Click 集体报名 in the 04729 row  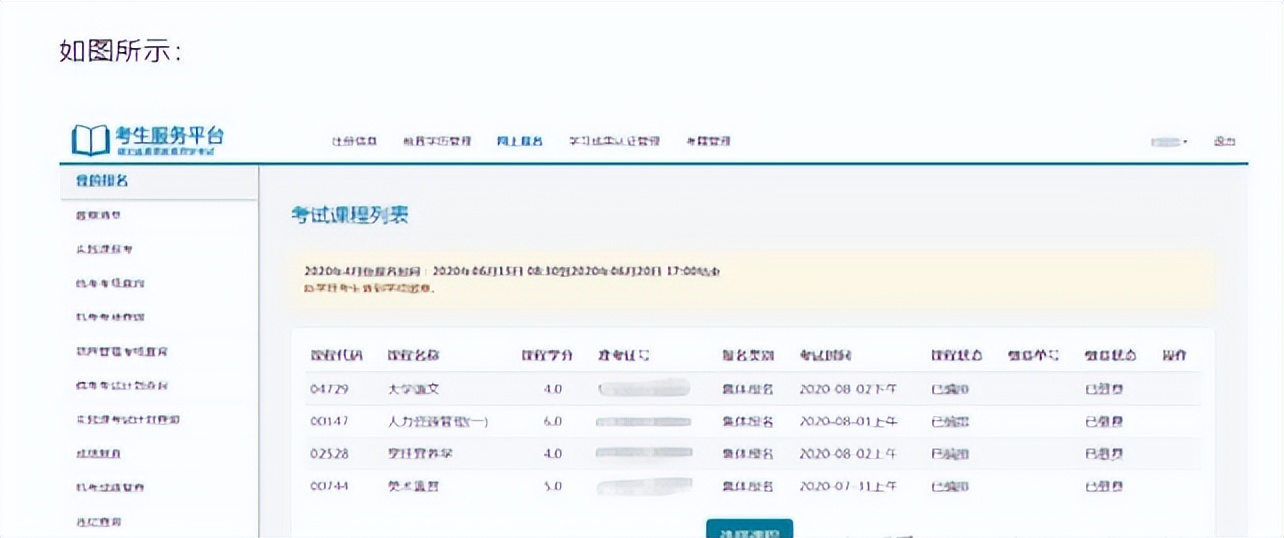[747, 388]
